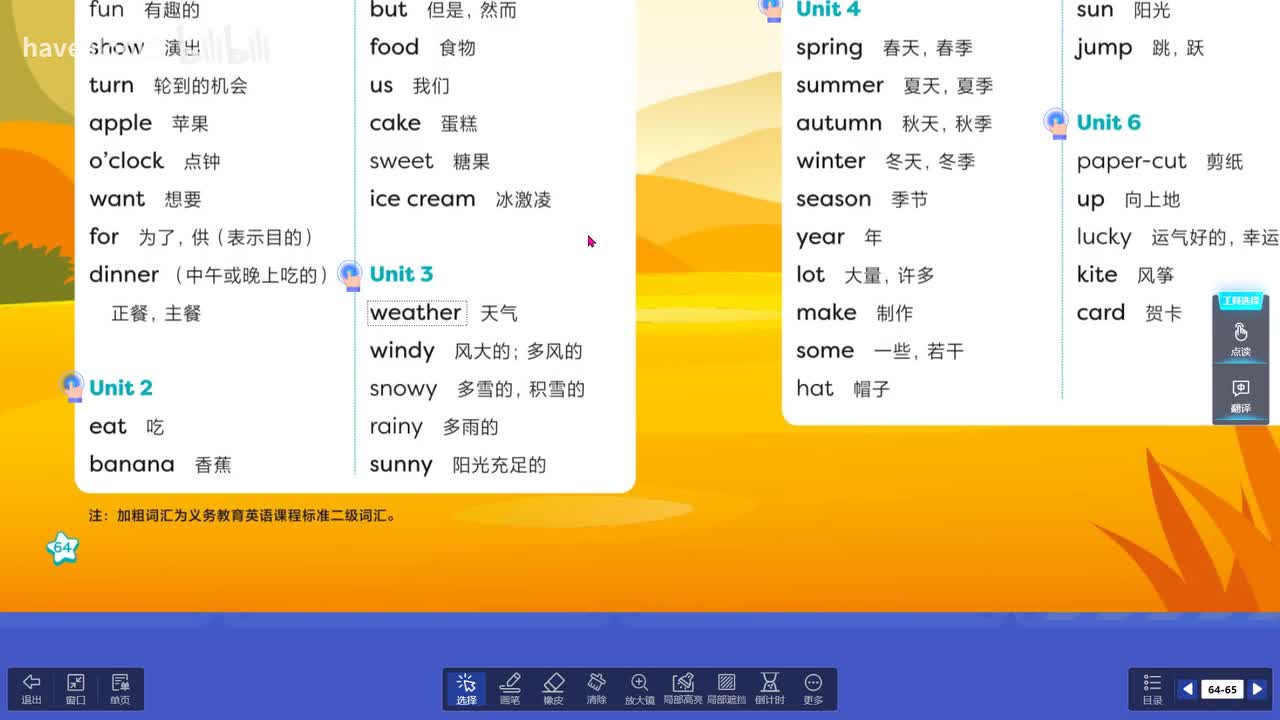1280x720 pixels.
Task: Click the word want
Action: click(117, 199)
